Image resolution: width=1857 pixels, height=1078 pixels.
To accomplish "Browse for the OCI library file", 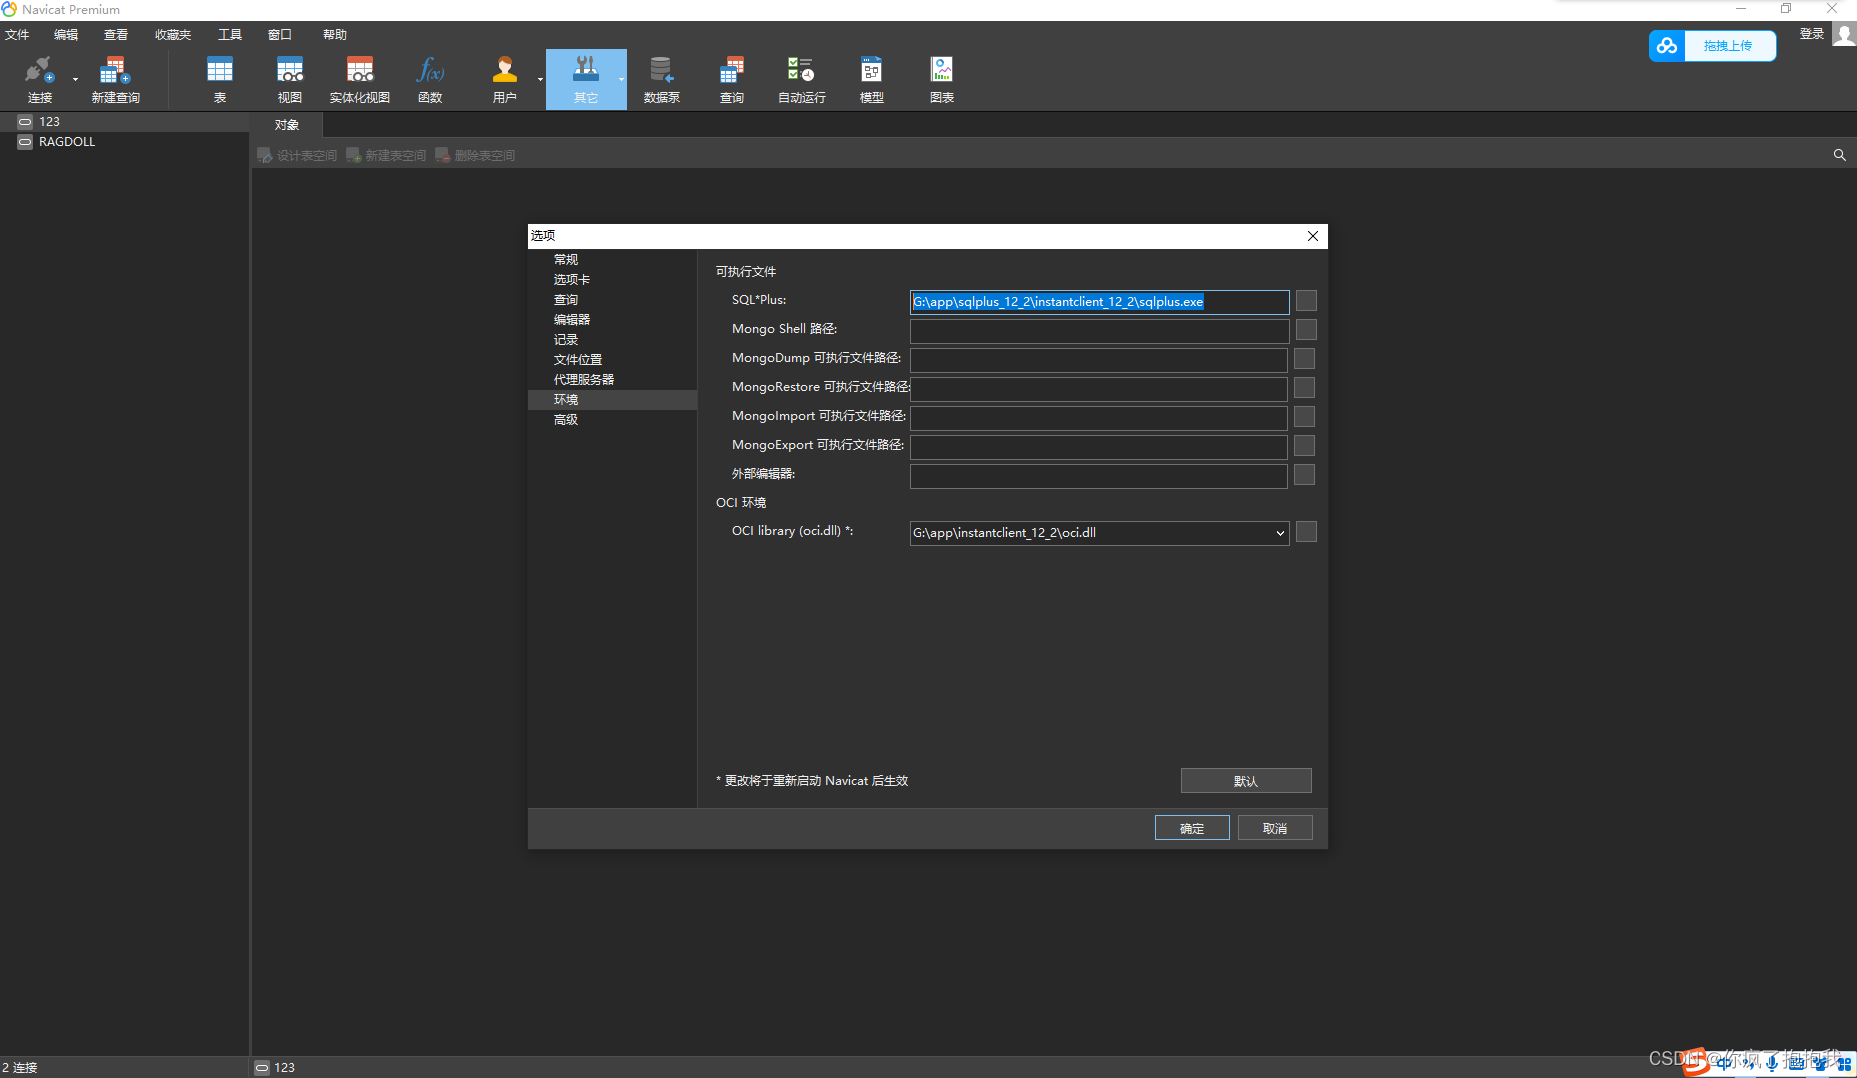I will pyautogui.click(x=1306, y=532).
